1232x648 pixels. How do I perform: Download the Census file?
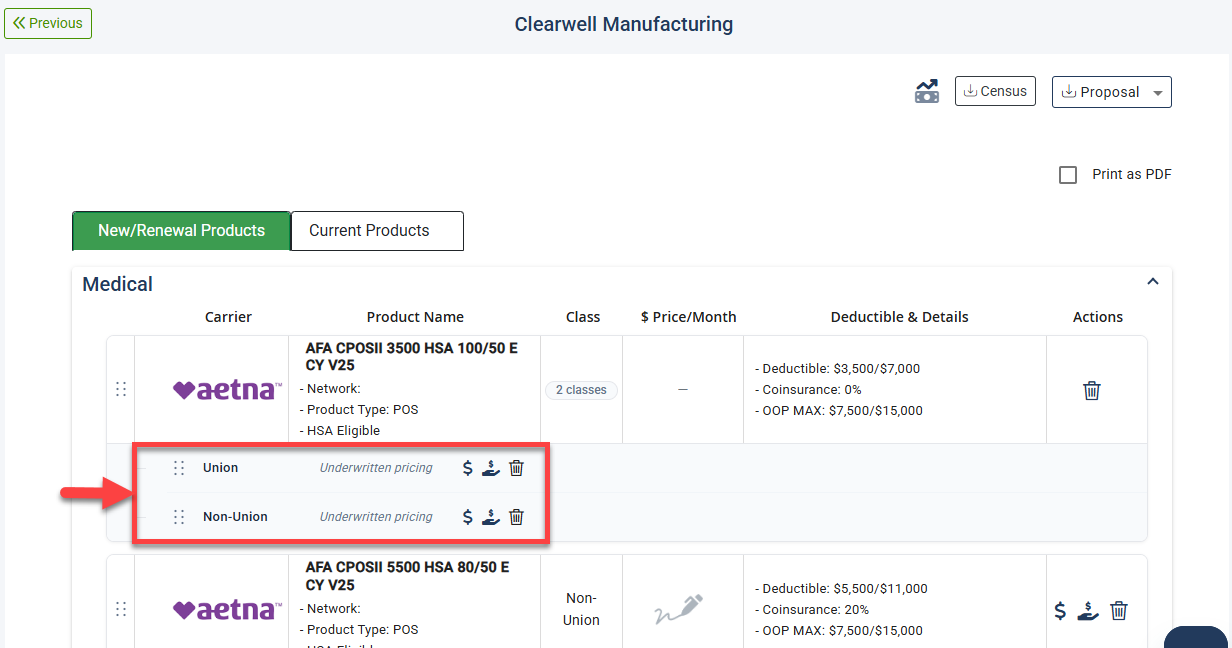pos(995,91)
